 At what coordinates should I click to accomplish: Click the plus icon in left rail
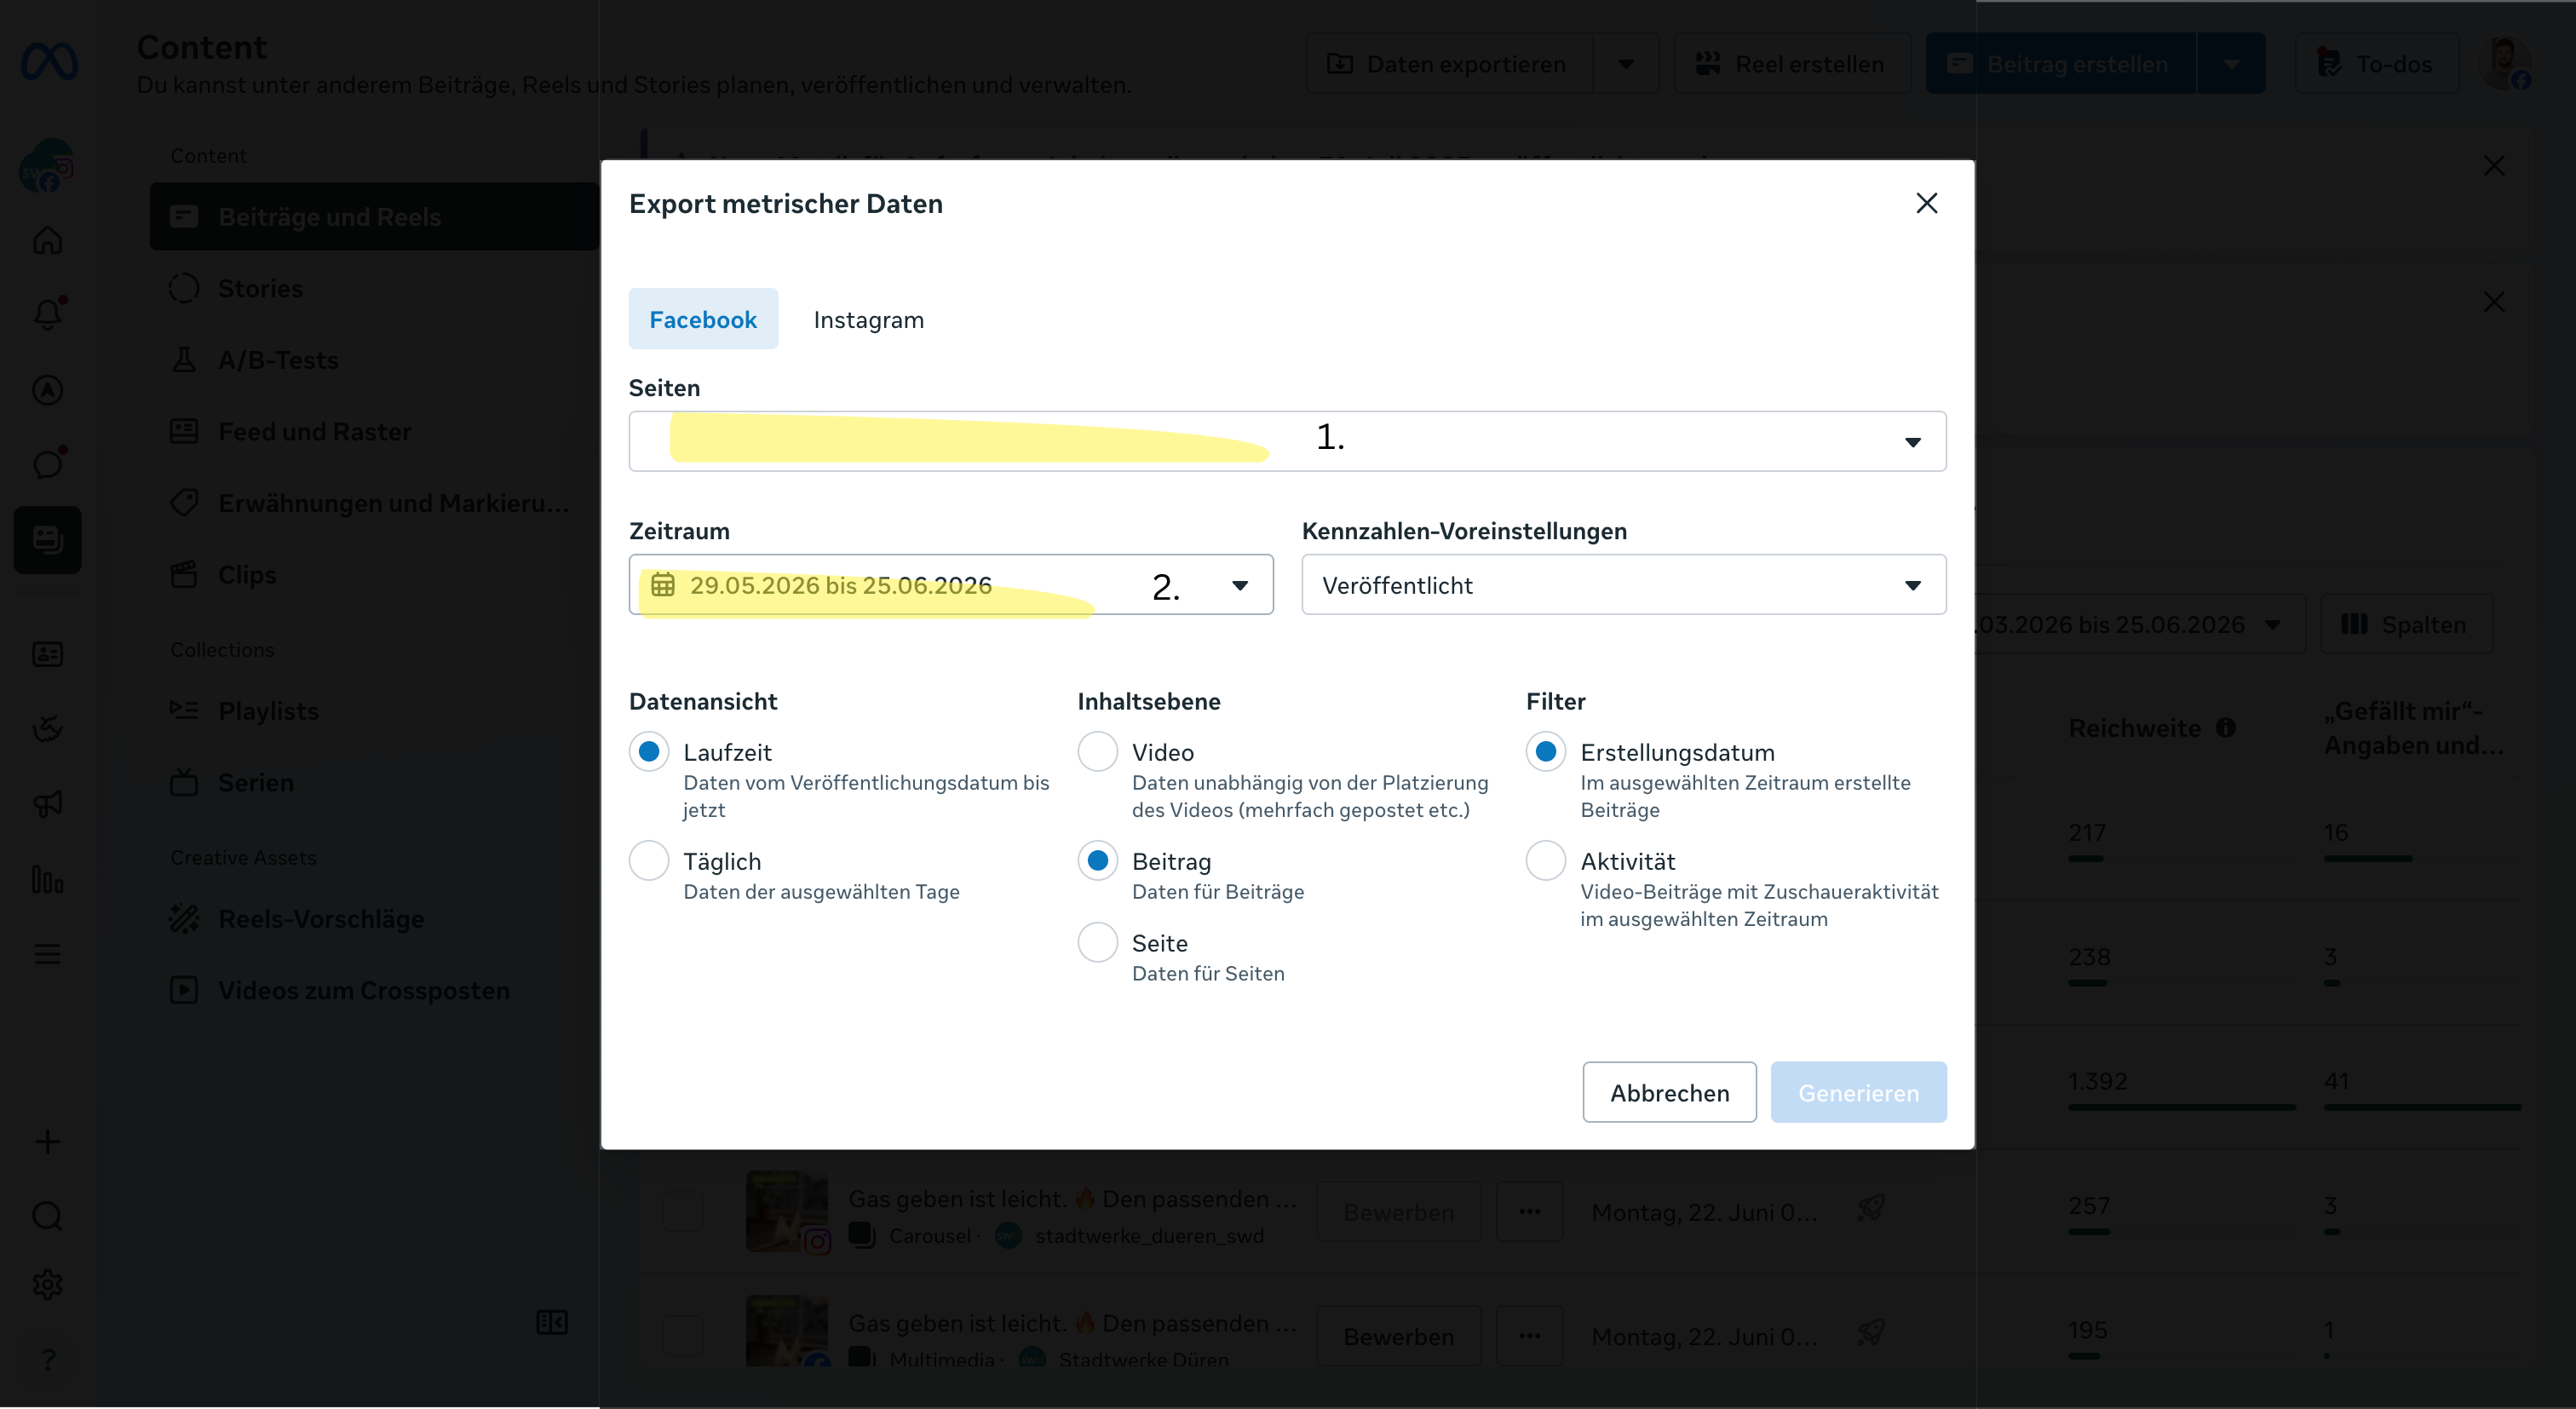pyautogui.click(x=47, y=1142)
